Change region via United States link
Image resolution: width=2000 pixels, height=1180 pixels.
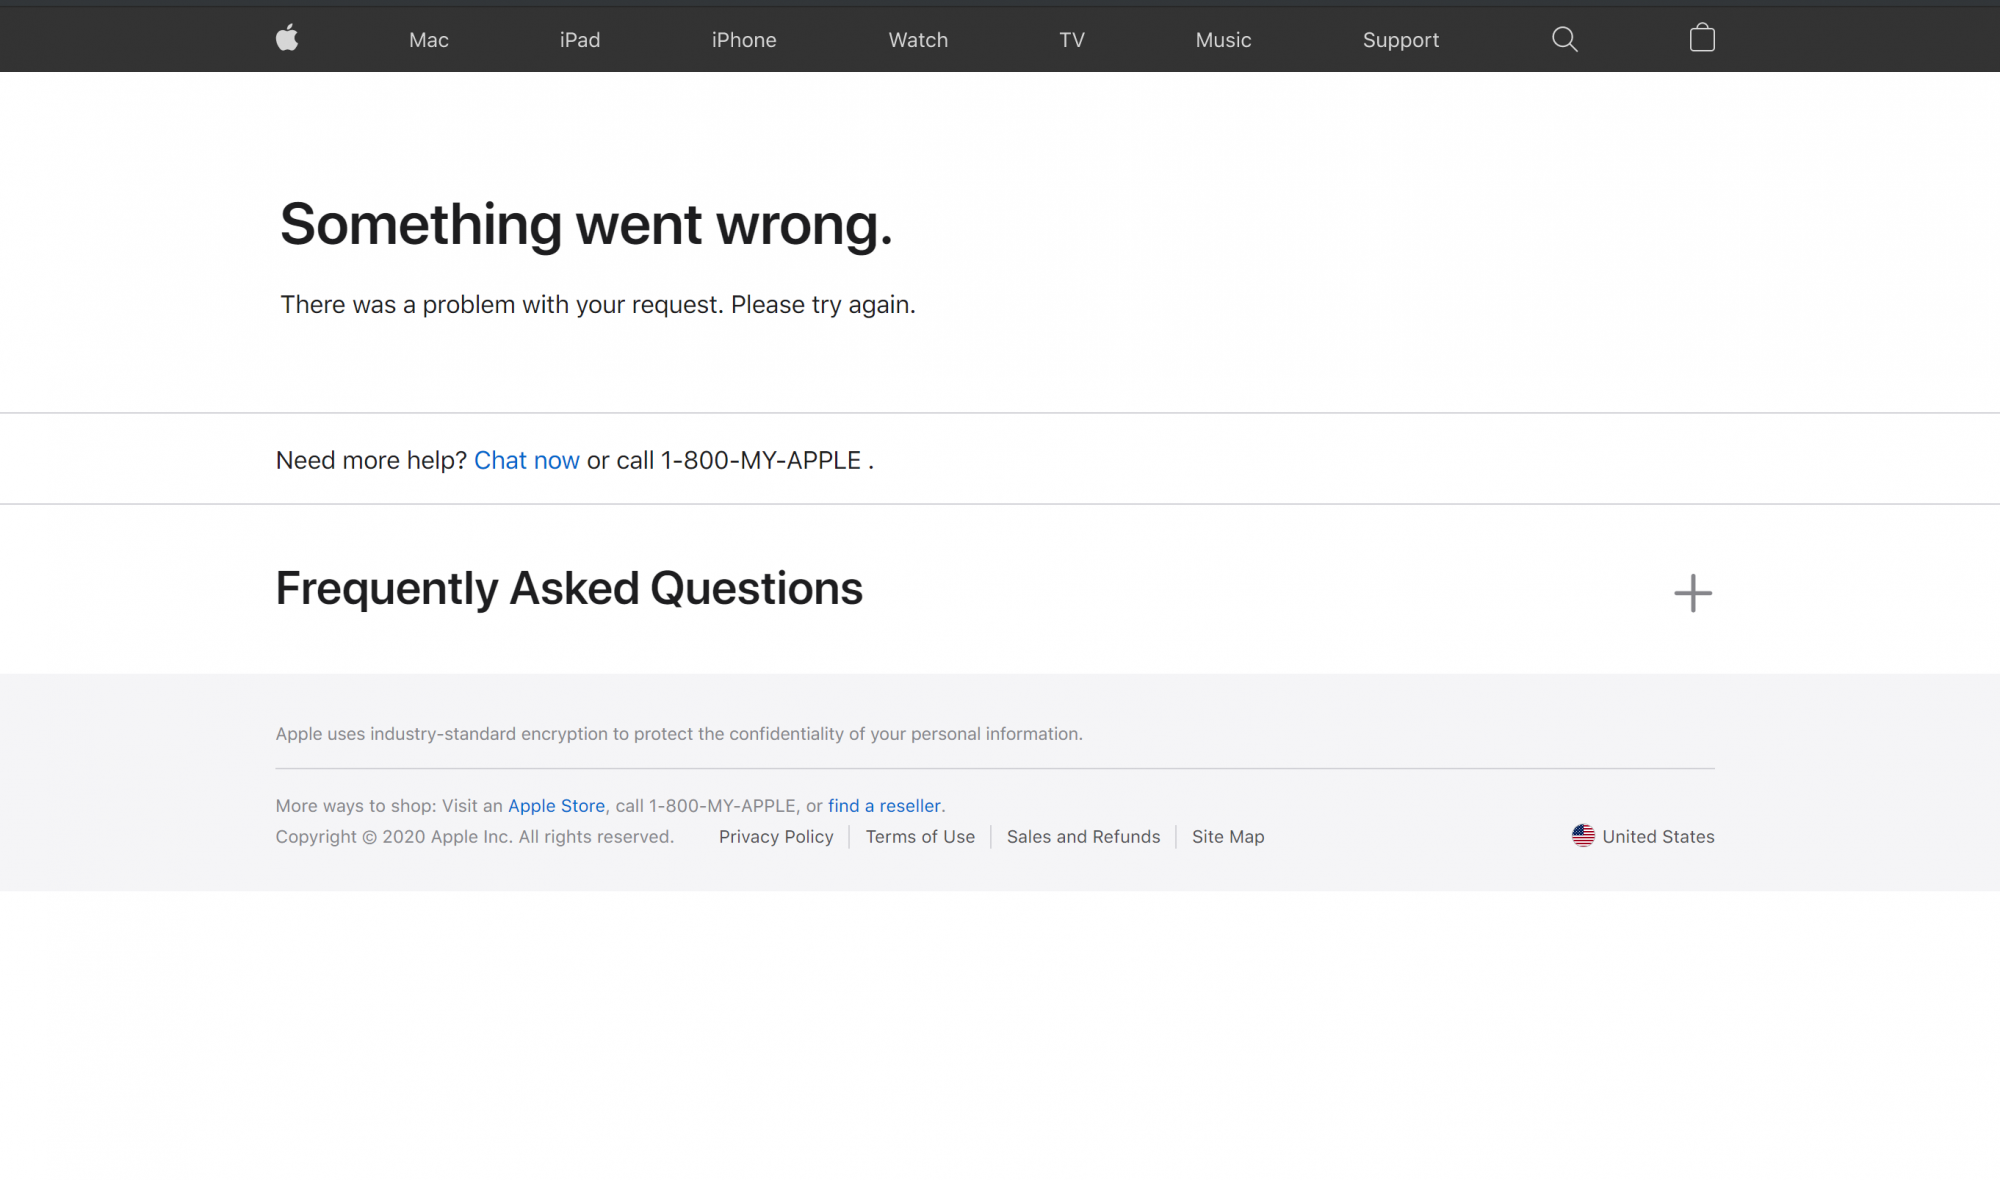(x=1658, y=837)
